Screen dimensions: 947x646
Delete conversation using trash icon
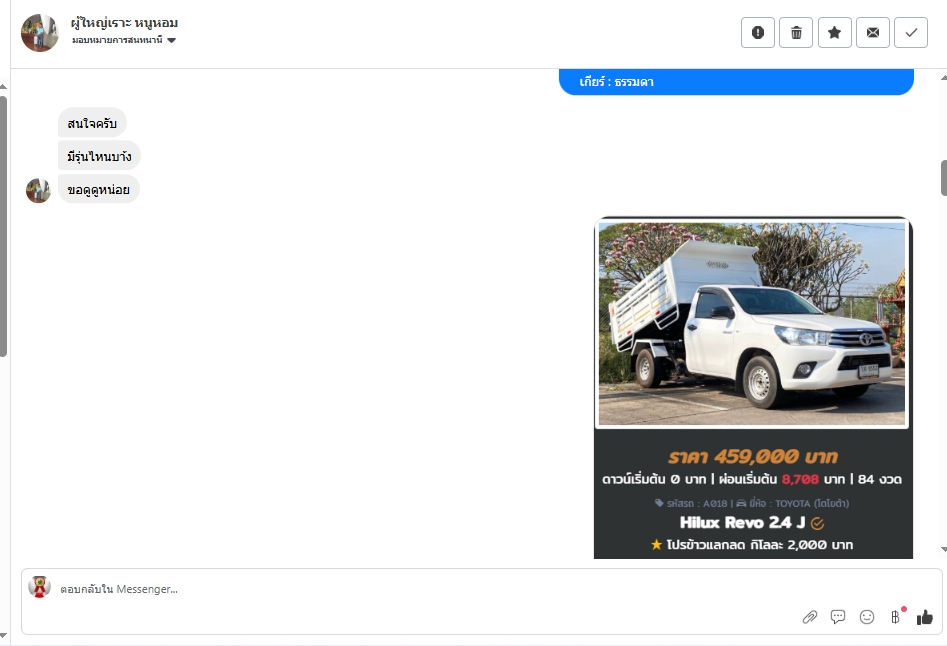pos(796,33)
